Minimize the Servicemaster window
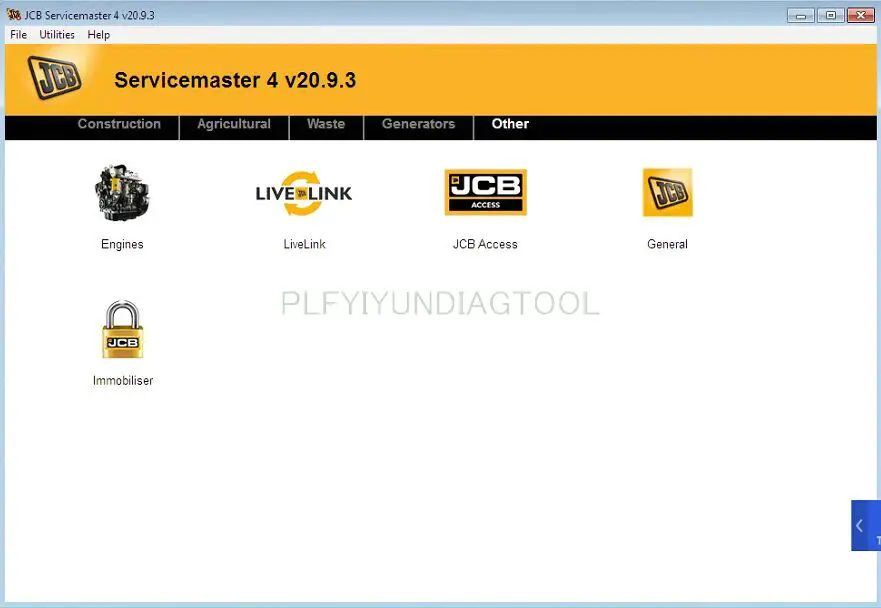Screen dimensions: 881x608 point(801,15)
